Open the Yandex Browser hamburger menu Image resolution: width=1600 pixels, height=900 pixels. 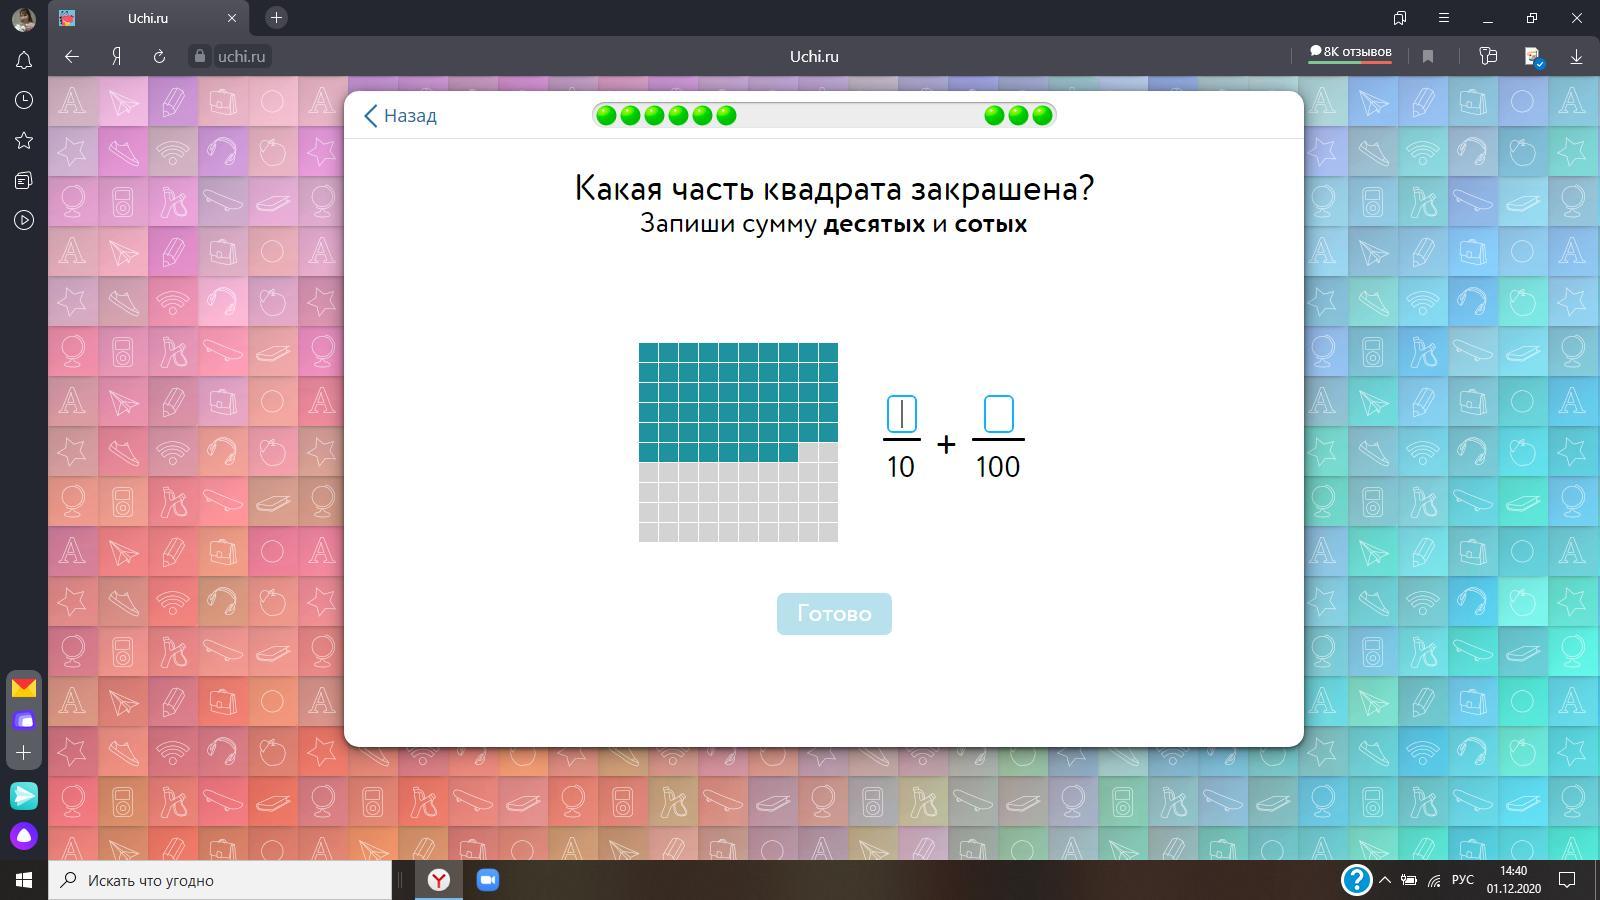(1444, 18)
